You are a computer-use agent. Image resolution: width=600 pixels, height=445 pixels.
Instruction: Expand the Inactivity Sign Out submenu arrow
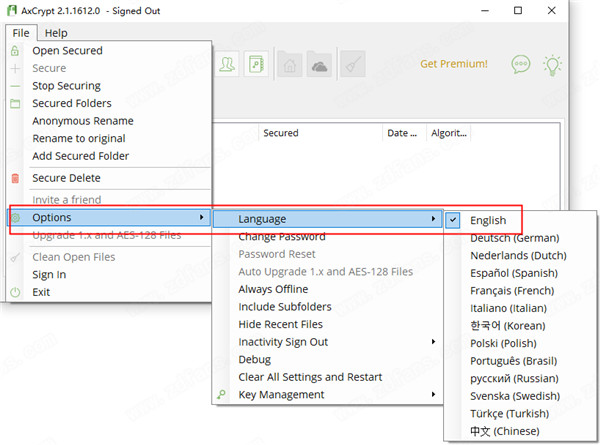pyautogui.click(x=433, y=342)
